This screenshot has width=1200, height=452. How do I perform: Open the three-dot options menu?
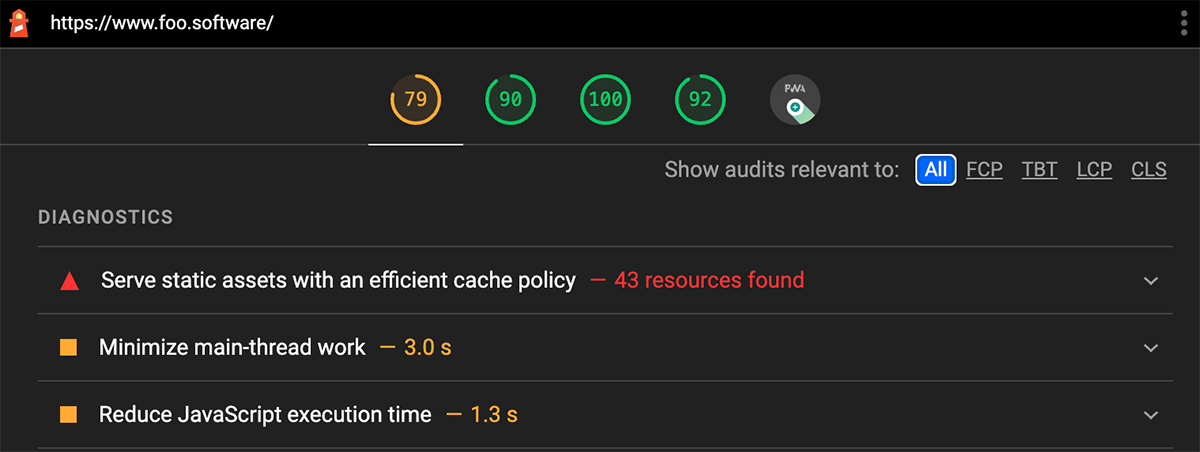click(x=1183, y=24)
